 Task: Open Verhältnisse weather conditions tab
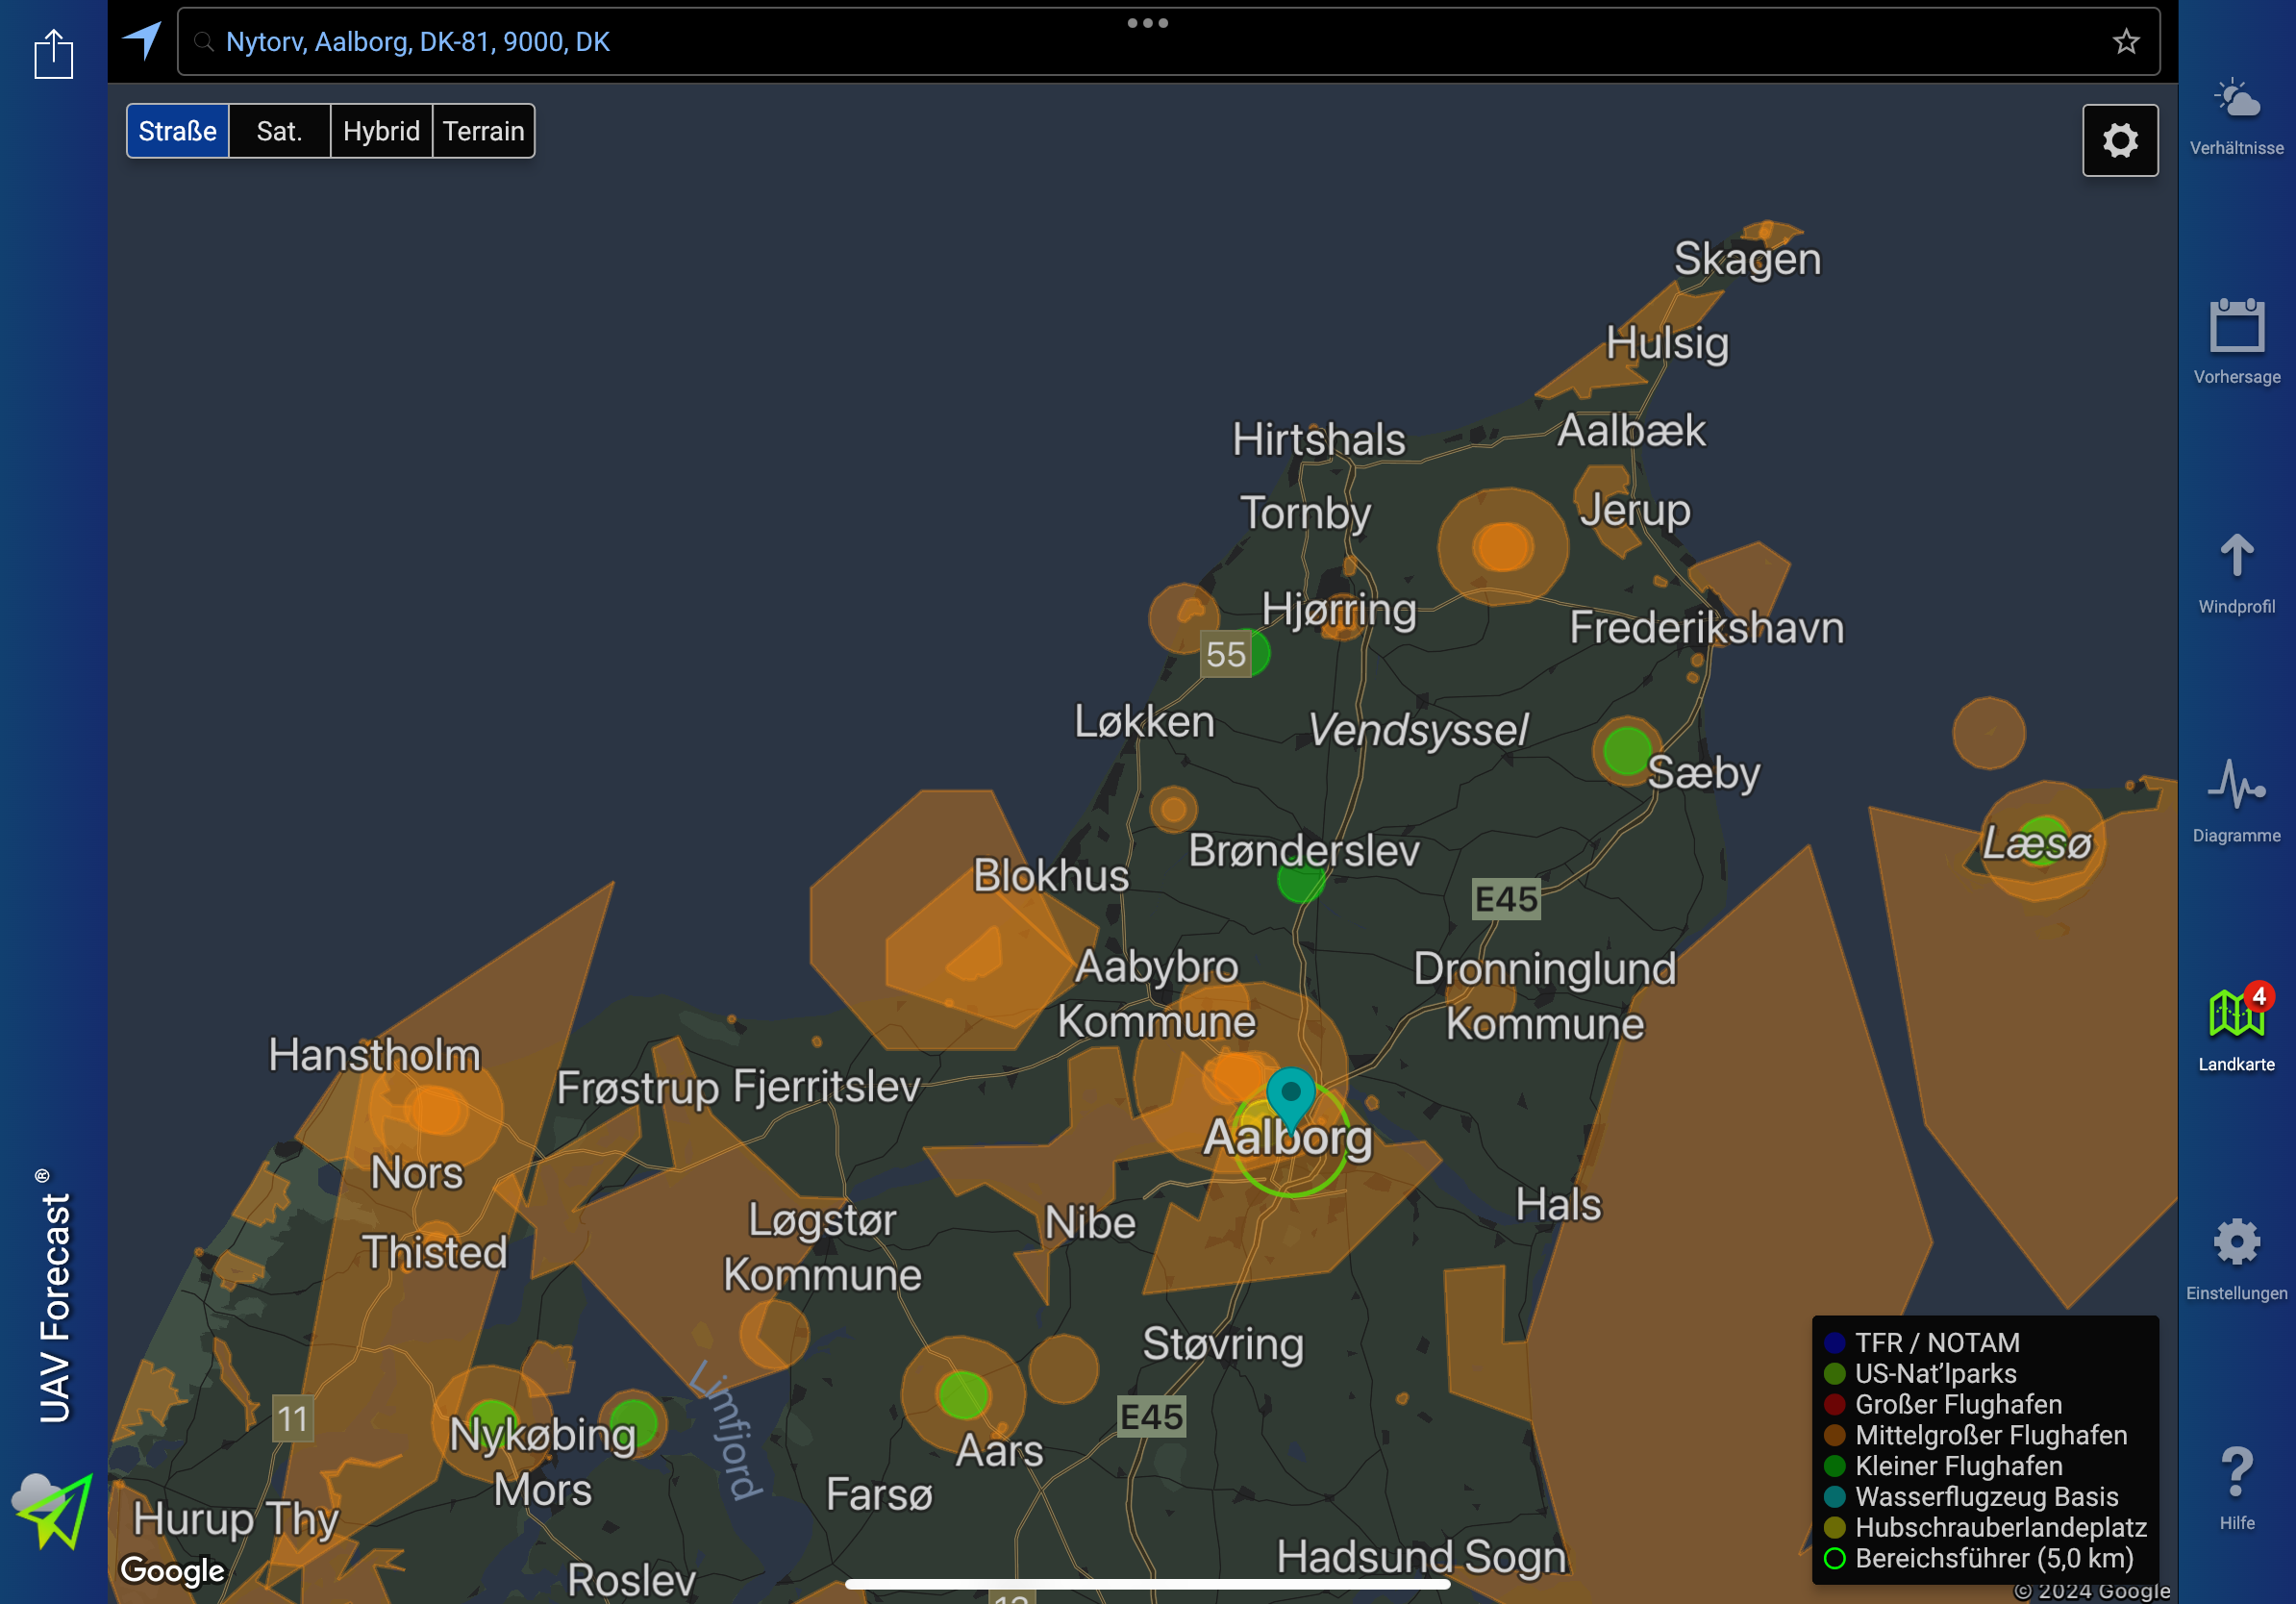click(x=2236, y=118)
